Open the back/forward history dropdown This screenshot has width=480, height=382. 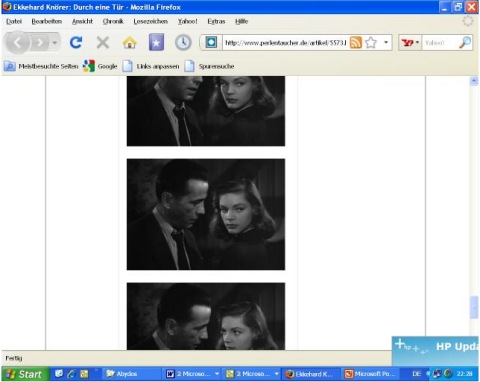click(x=55, y=43)
